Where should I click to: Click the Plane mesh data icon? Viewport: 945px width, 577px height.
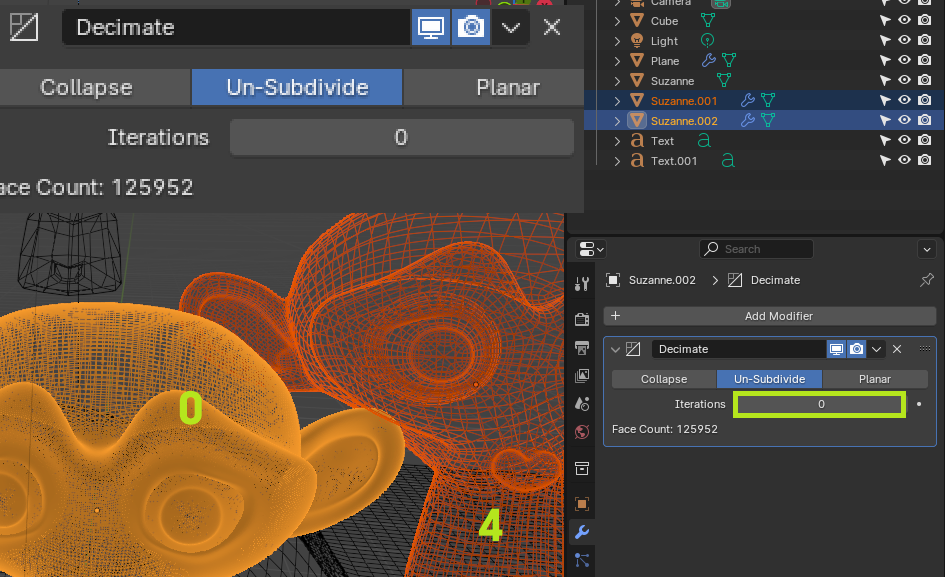point(729,60)
